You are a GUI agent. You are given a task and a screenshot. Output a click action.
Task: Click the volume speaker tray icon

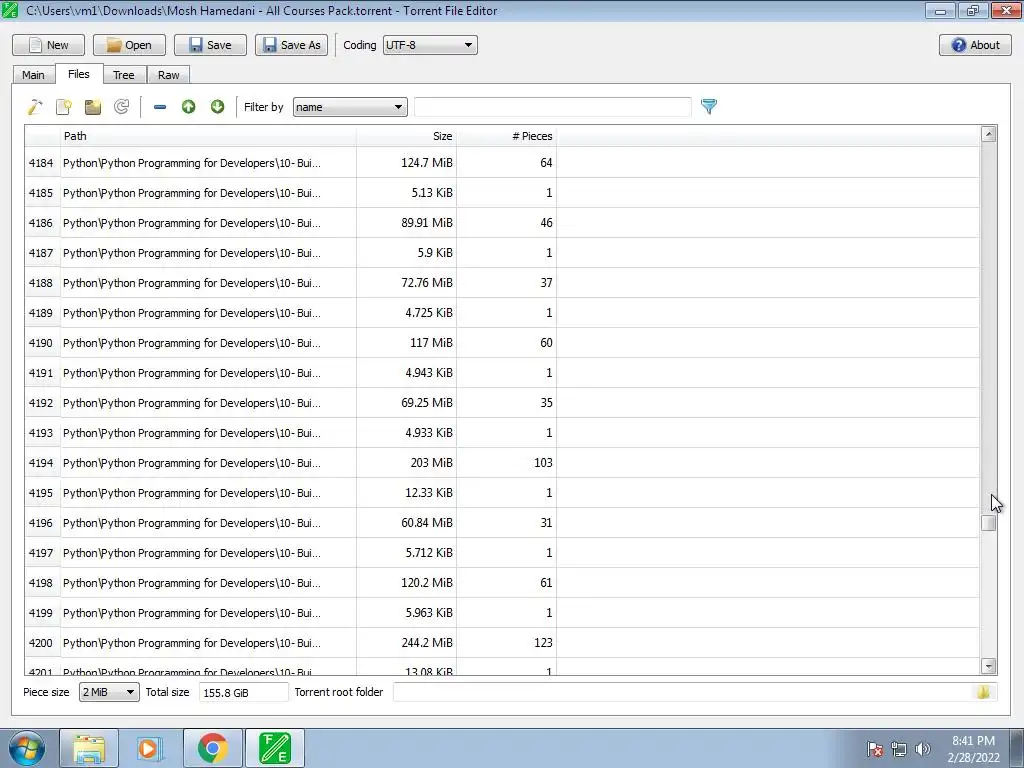tap(923, 749)
